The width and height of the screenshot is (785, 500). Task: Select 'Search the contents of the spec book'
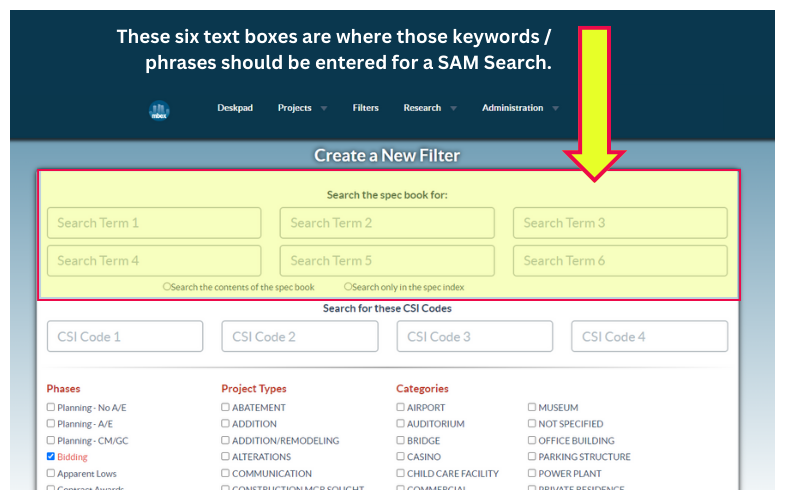(x=167, y=287)
